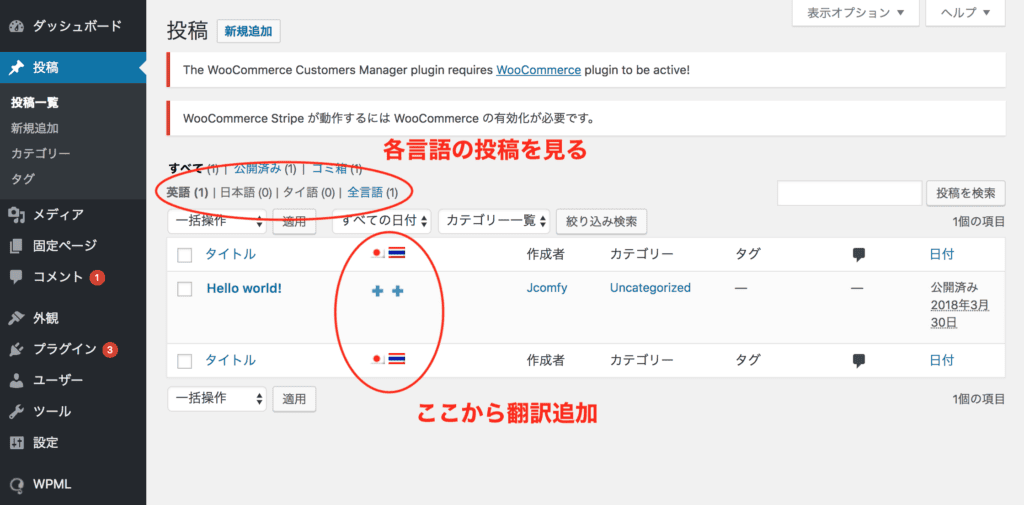This screenshot has width=1024, height=505.
Task: Click the user icon beside ユーザー
Action: 18,381
